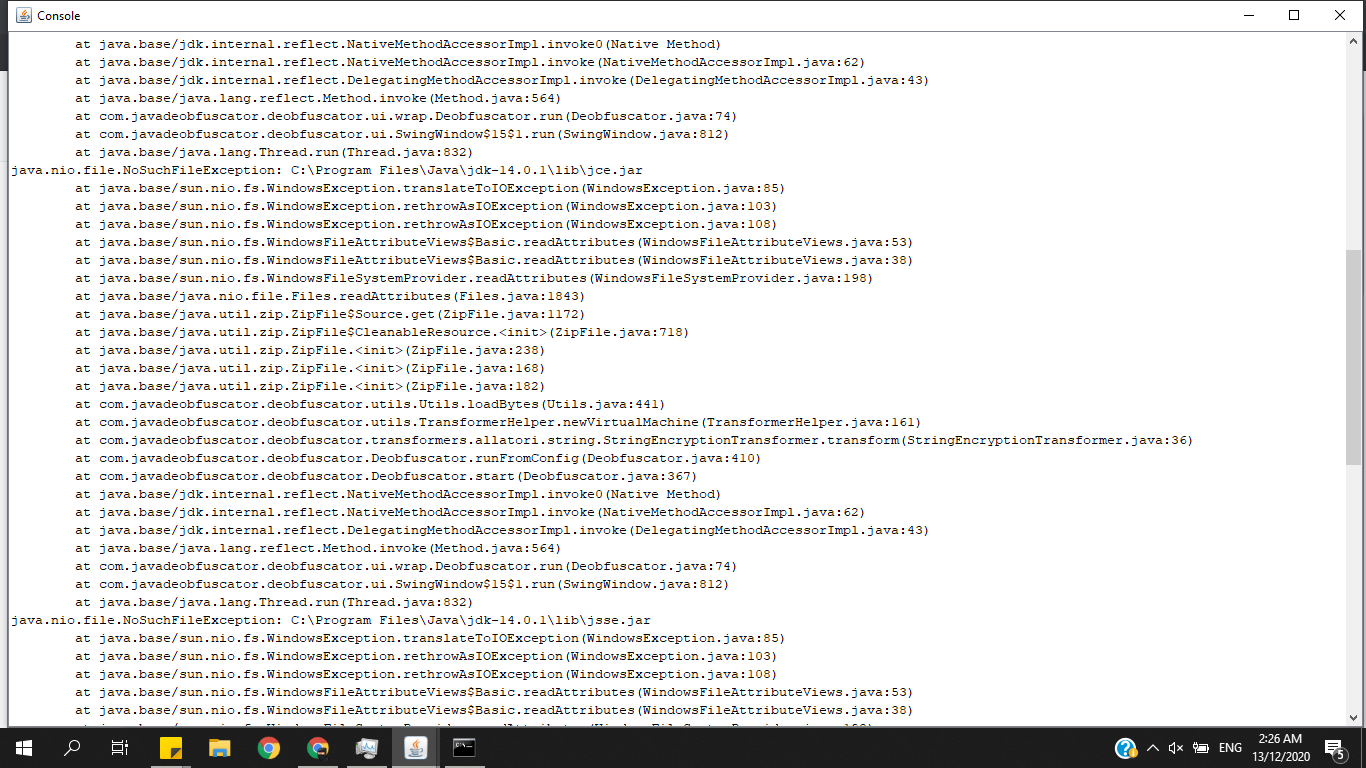
Task: Launch Sticky Notes from the taskbar
Action: click(170, 747)
